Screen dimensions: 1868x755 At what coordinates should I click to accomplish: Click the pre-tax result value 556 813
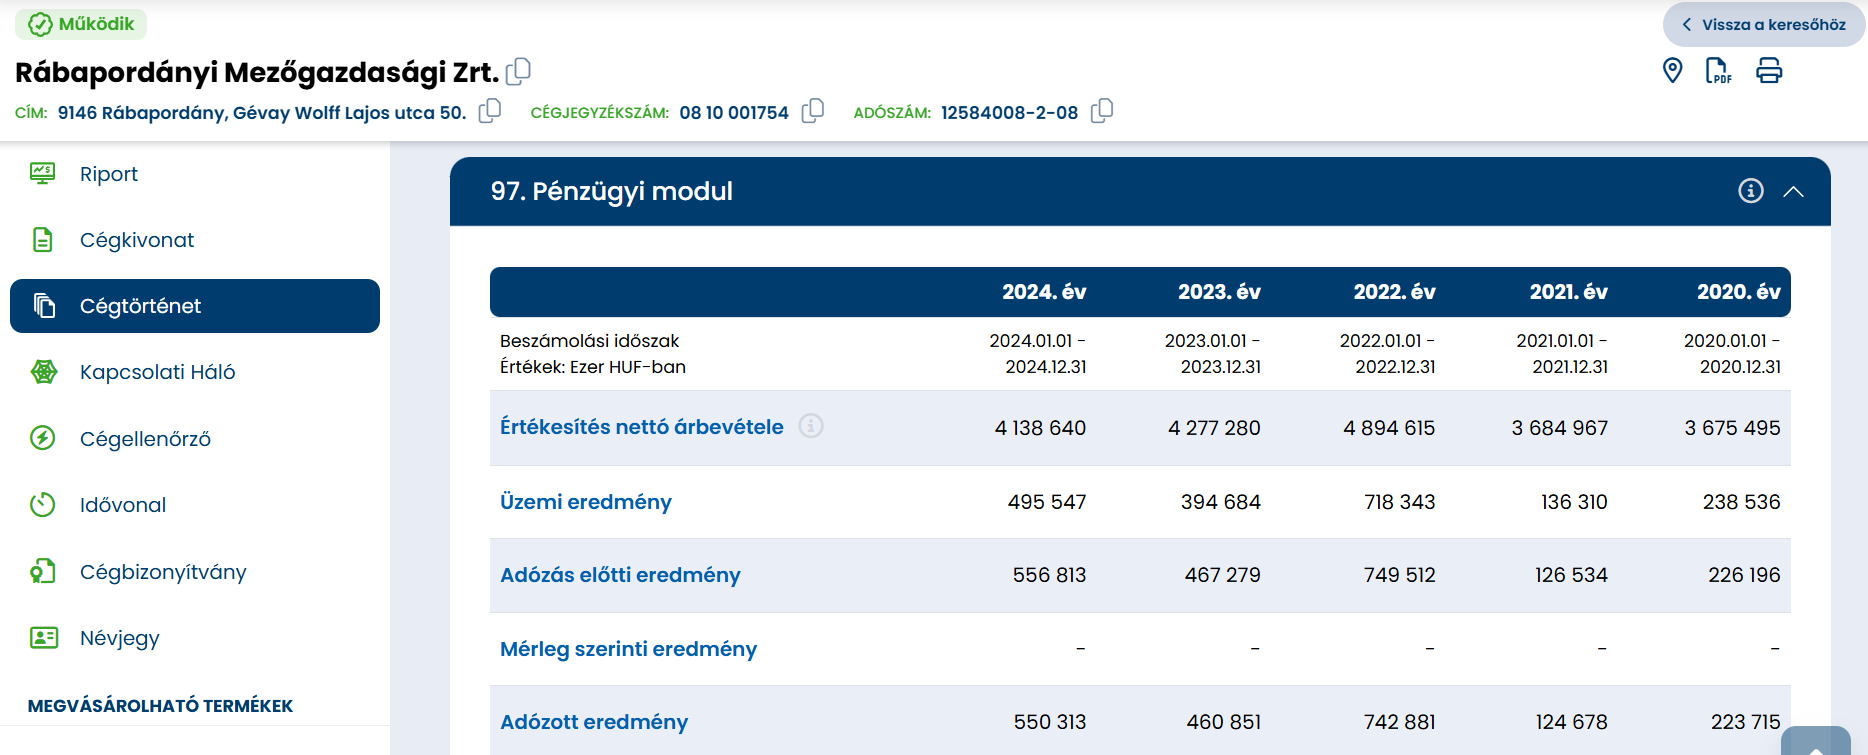[x=1049, y=575]
